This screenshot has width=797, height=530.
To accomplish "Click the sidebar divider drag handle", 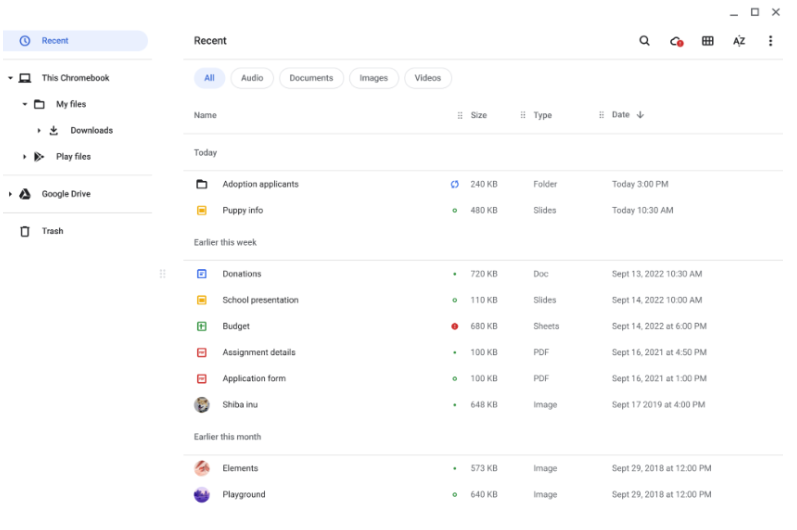I will pos(163,274).
